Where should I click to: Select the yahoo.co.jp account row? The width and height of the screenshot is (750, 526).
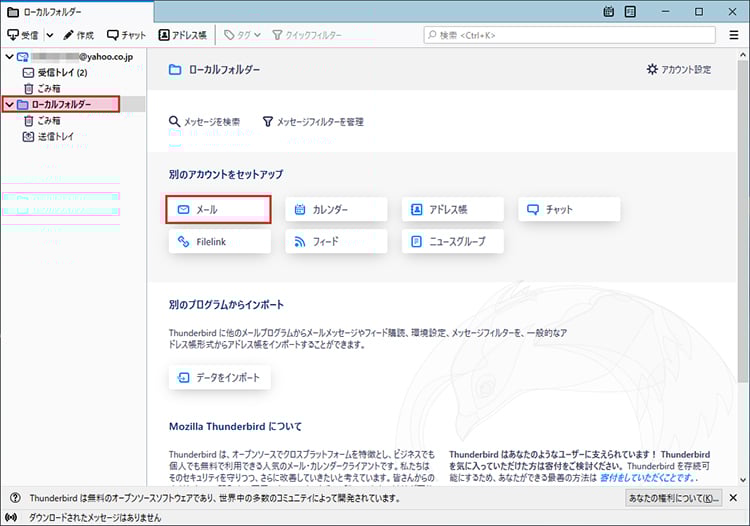(x=74, y=56)
